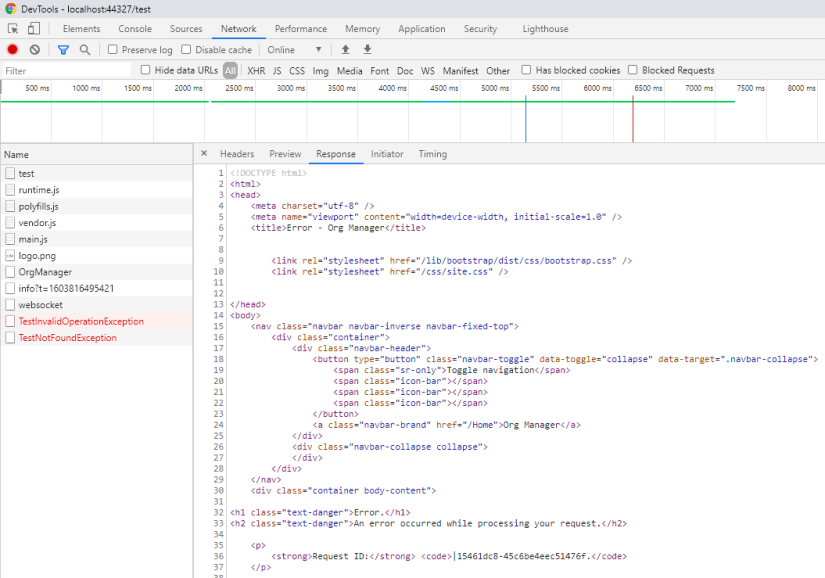Close the request details pane

click(x=204, y=154)
